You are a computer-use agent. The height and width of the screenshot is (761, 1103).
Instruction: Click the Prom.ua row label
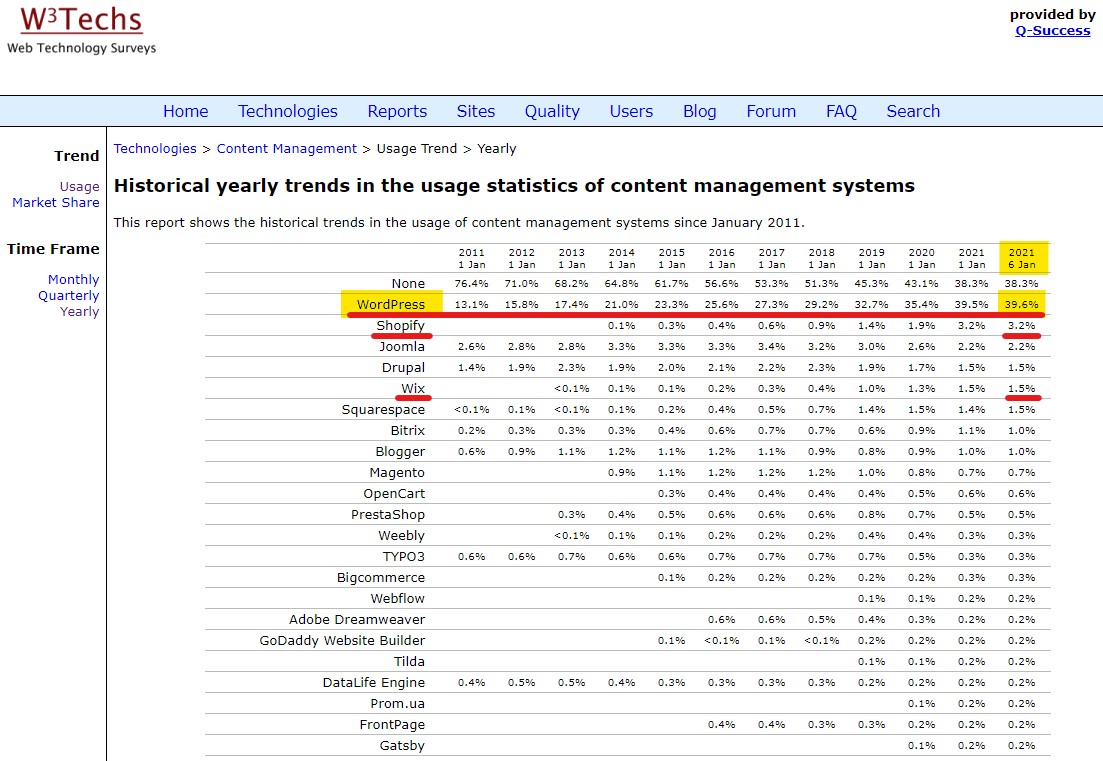[x=398, y=703]
